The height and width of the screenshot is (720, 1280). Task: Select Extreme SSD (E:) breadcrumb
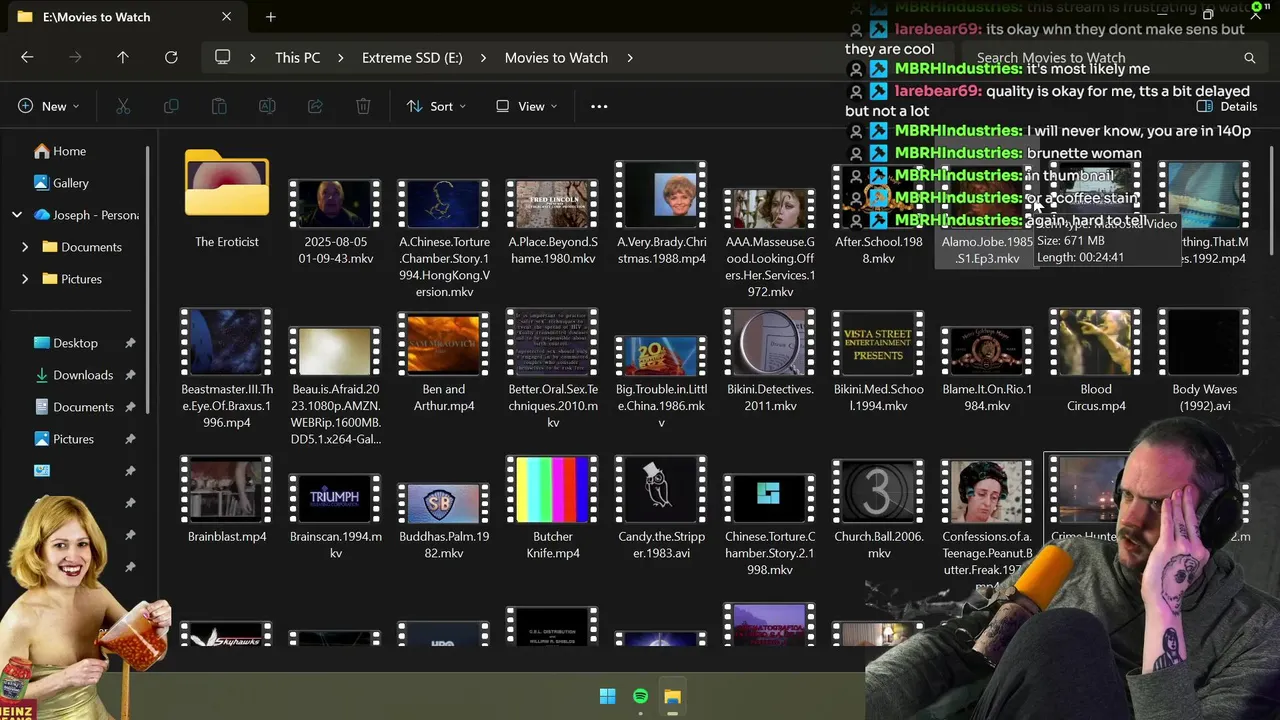(412, 58)
